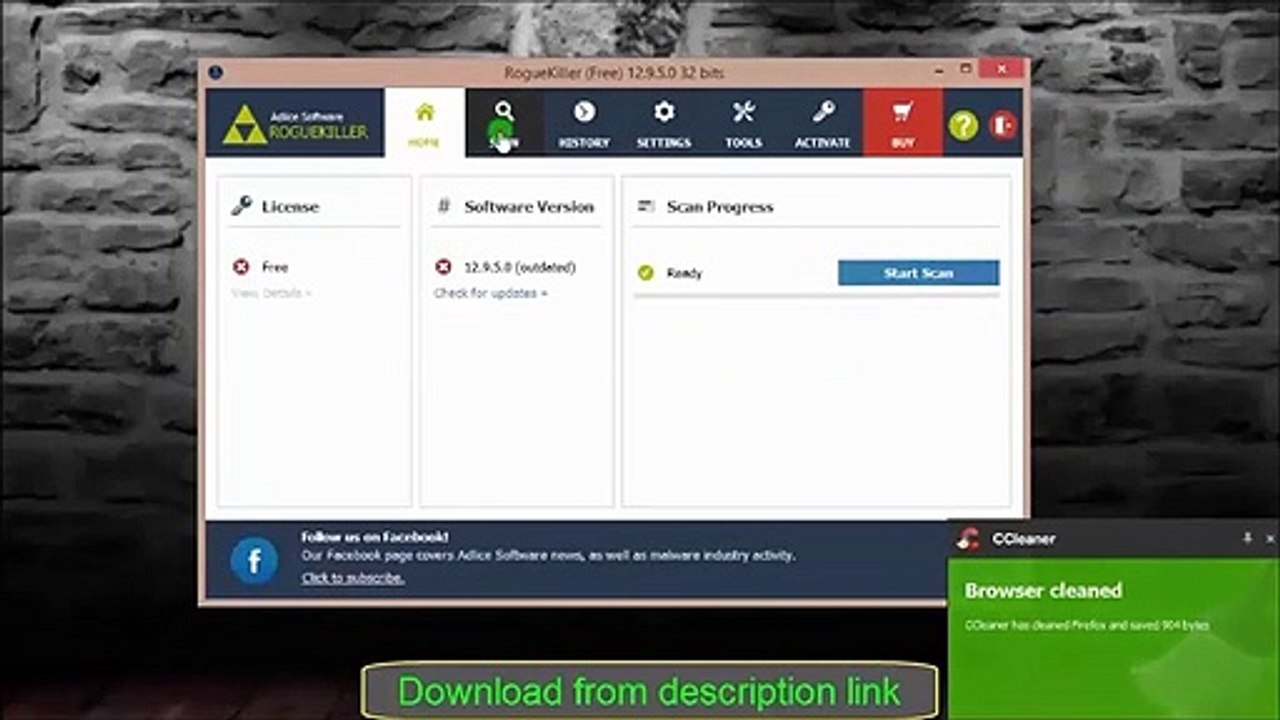Minimize the RogueKiller window
1280x720 pixels.
pyautogui.click(x=940, y=71)
